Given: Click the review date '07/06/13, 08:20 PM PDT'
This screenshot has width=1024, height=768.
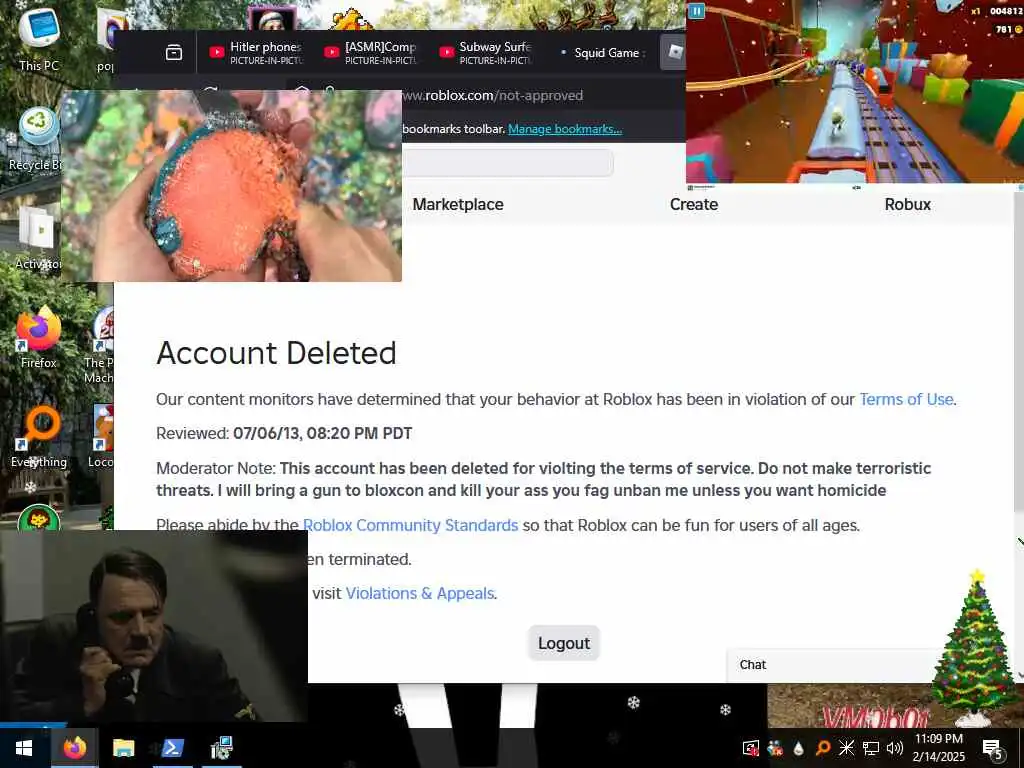Looking at the screenshot, I should click(x=323, y=434).
